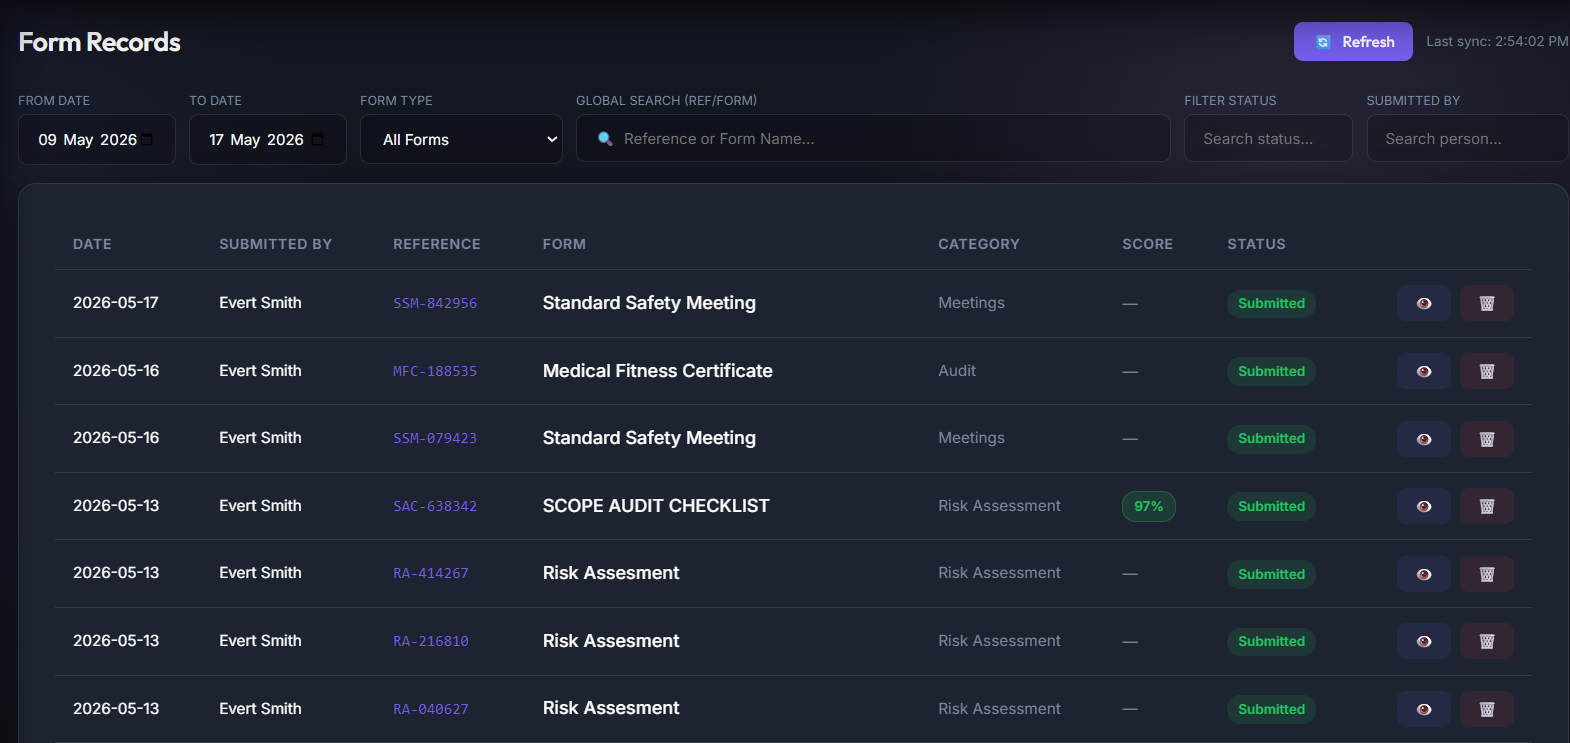Click the Search person filter field
Viewport: 1570px width, 743px height.
[1467, 138]
